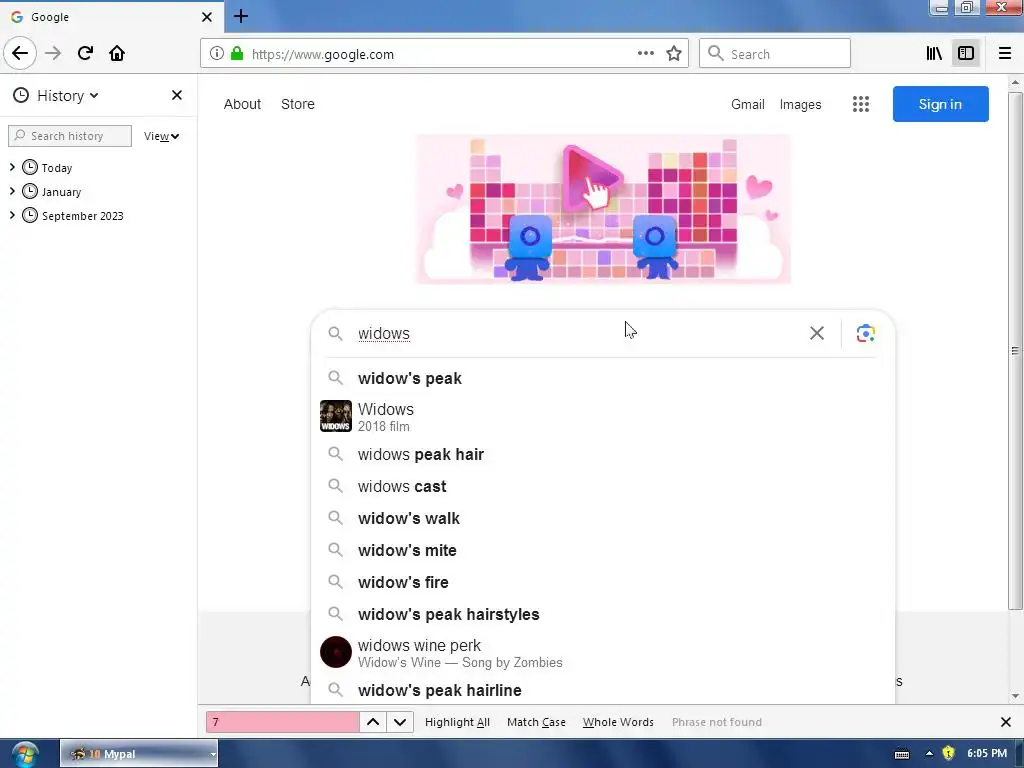Screen dimensions: 1024x768
Task: Show site information icon in address bar
Action: pos(217,54)
